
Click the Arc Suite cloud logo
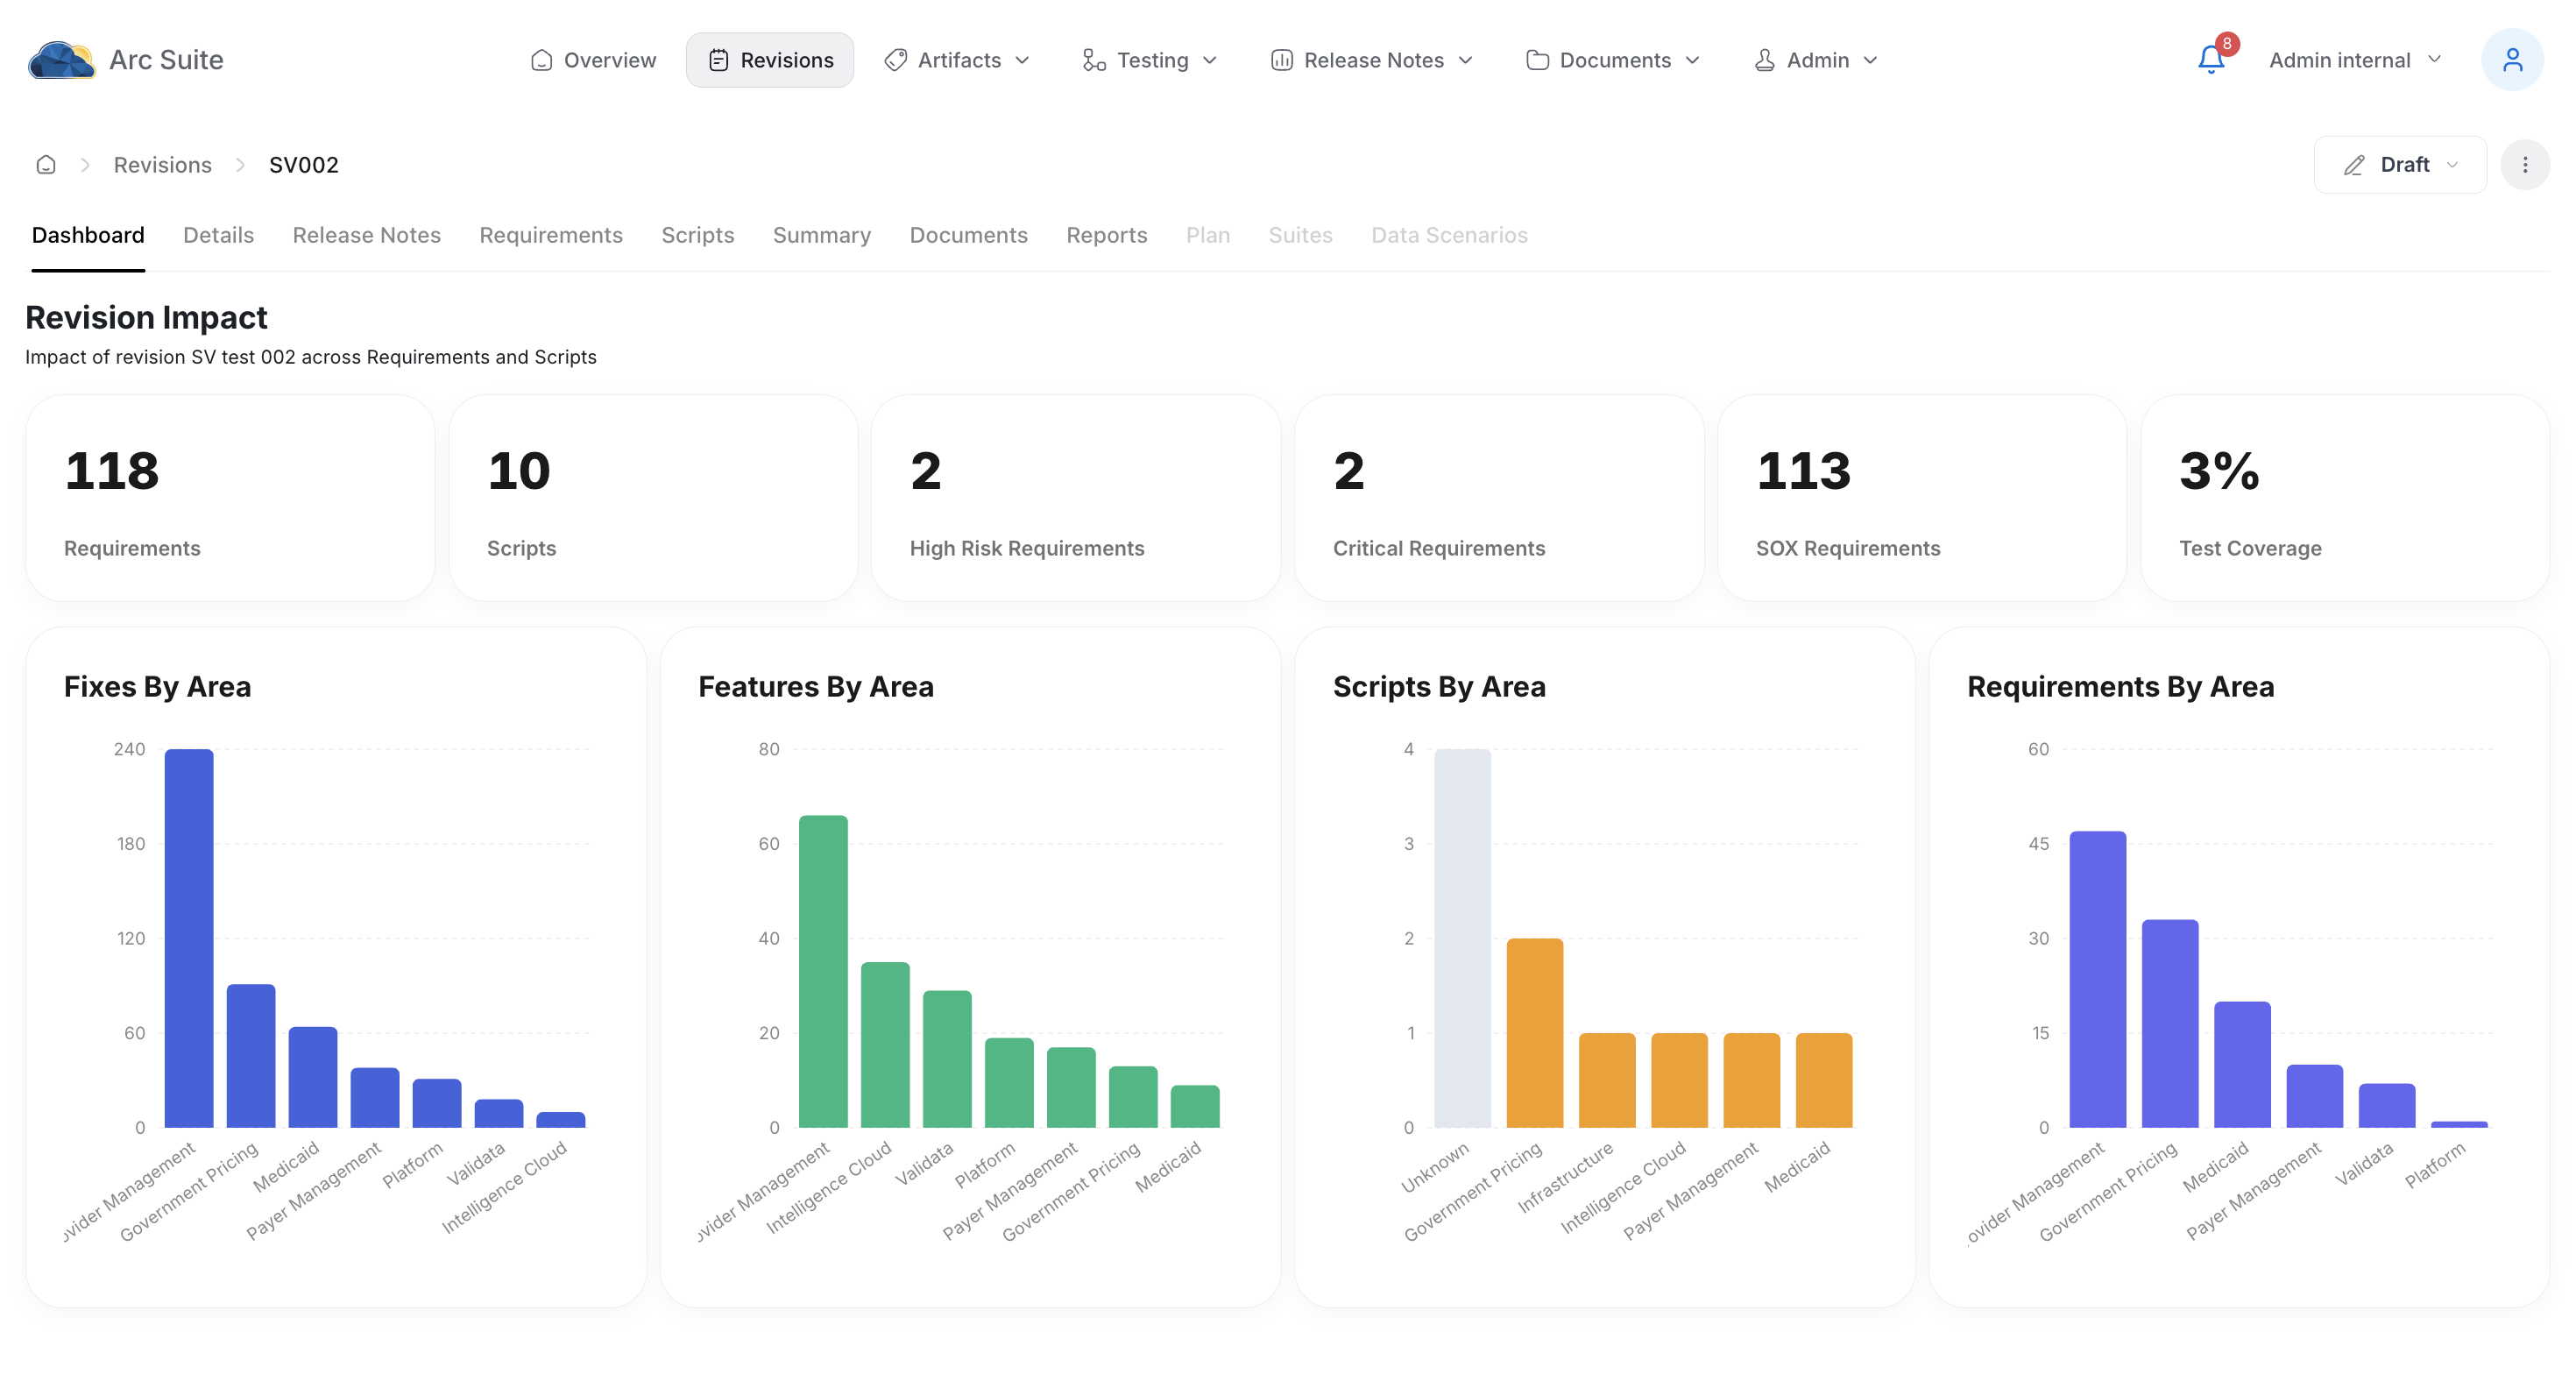tap(61, 60)
